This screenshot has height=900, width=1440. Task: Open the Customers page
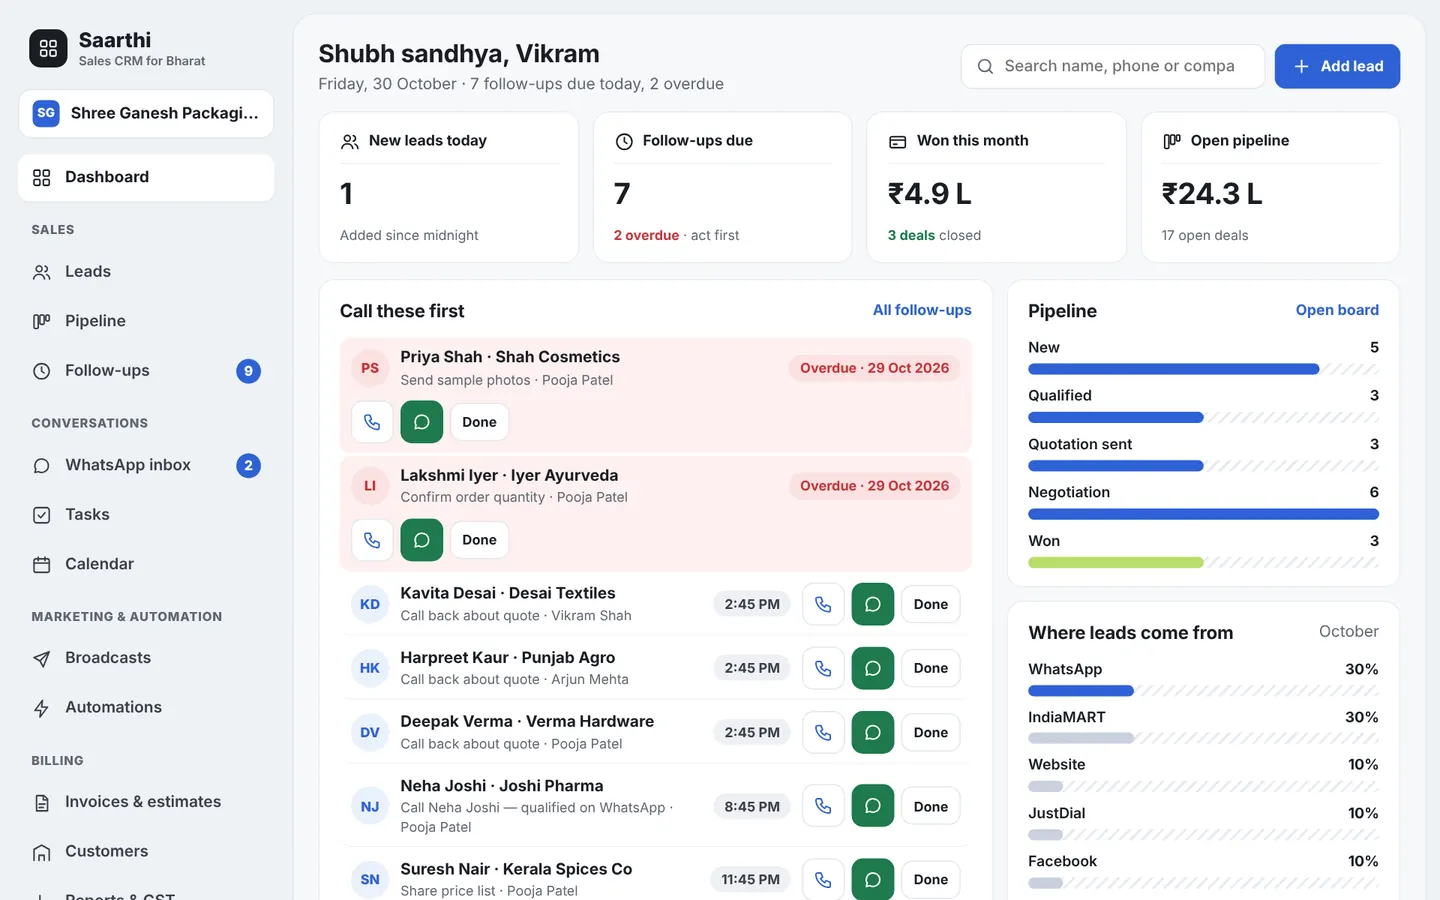pyautogui.click(x=146, y=851)
